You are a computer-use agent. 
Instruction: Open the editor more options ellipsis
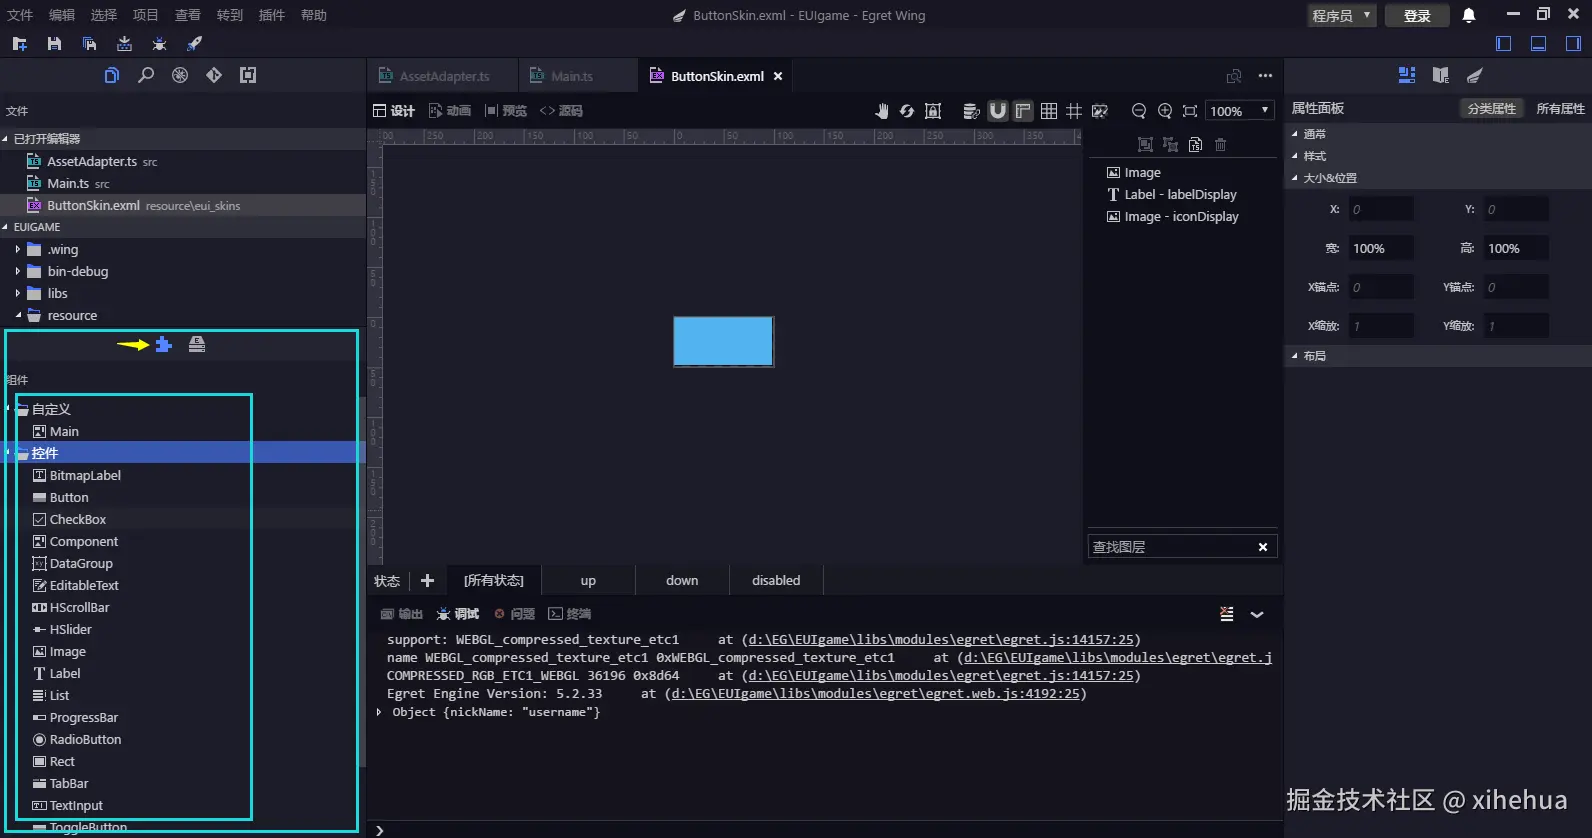1265,76
